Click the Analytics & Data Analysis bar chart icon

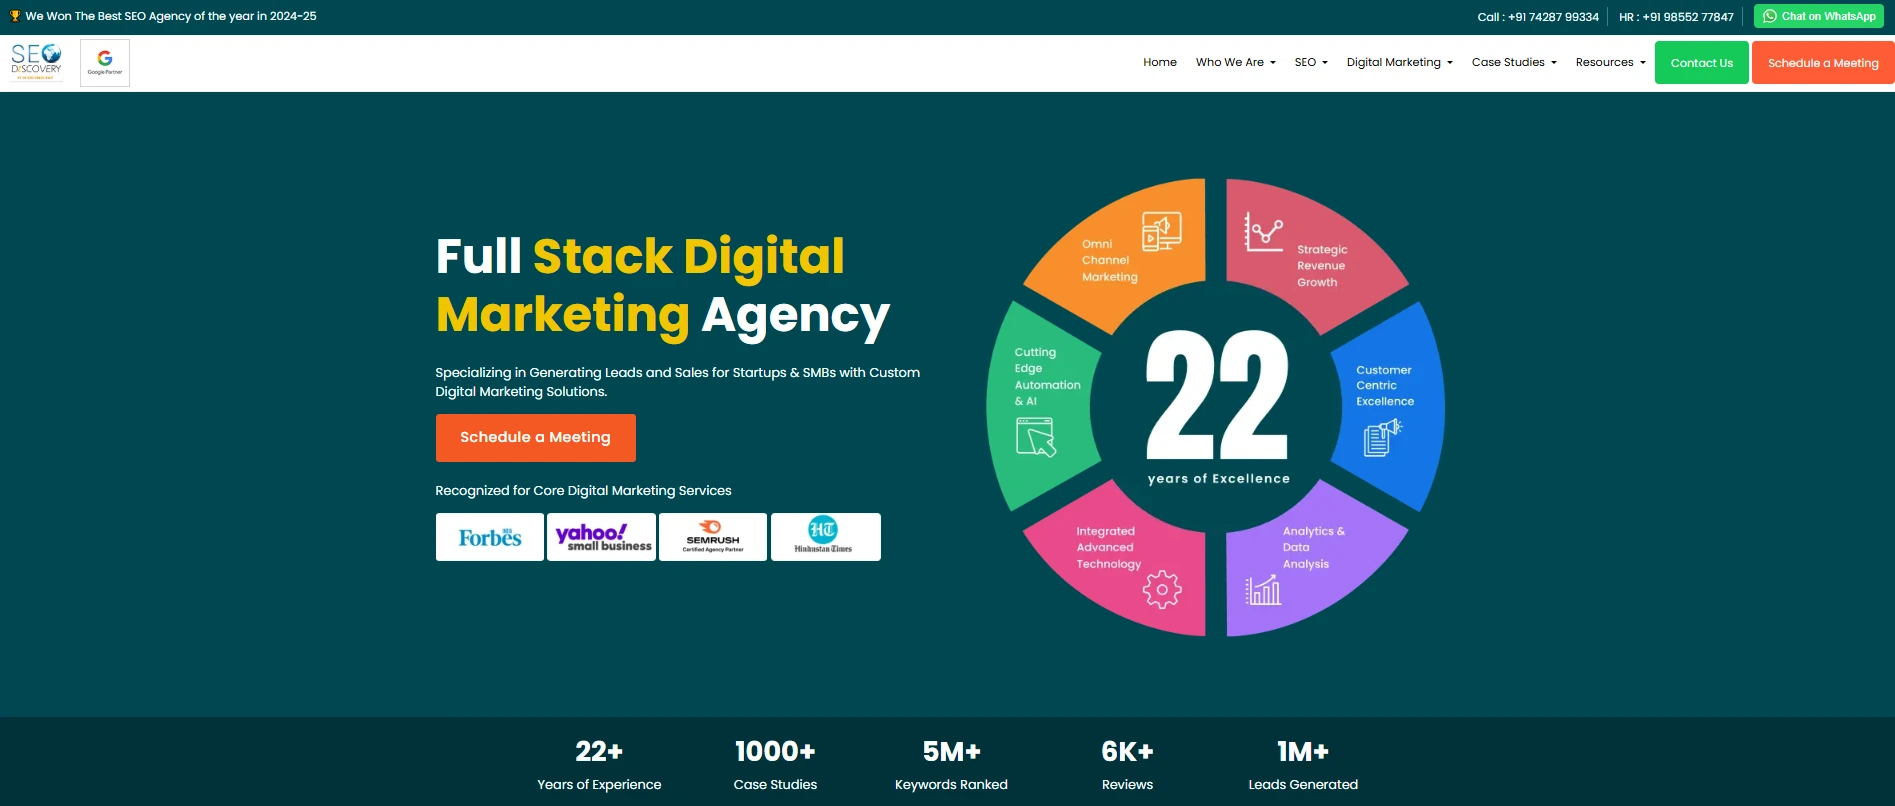(1263, 590)
